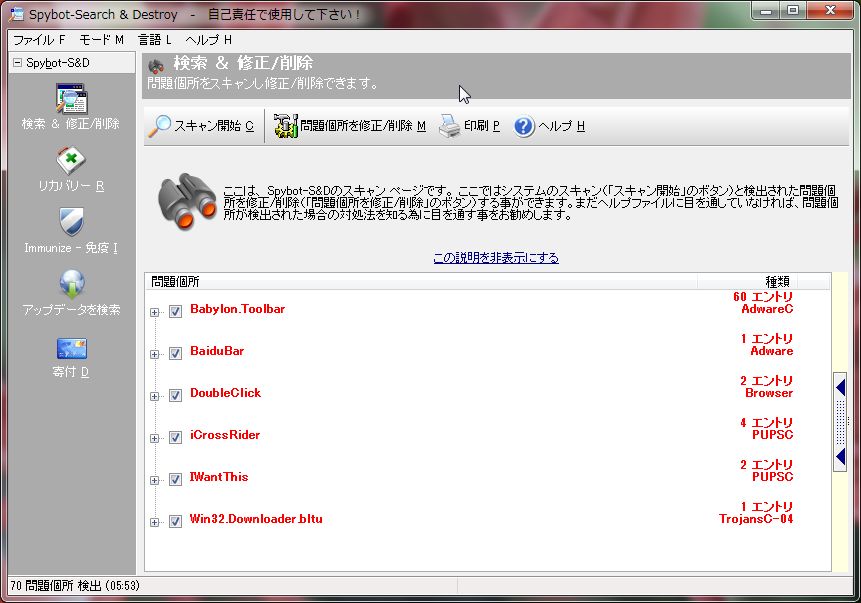Click the printer 印刷 icon
The height and width of the screenshot is (603, 861).
click(x=449, y=126)
